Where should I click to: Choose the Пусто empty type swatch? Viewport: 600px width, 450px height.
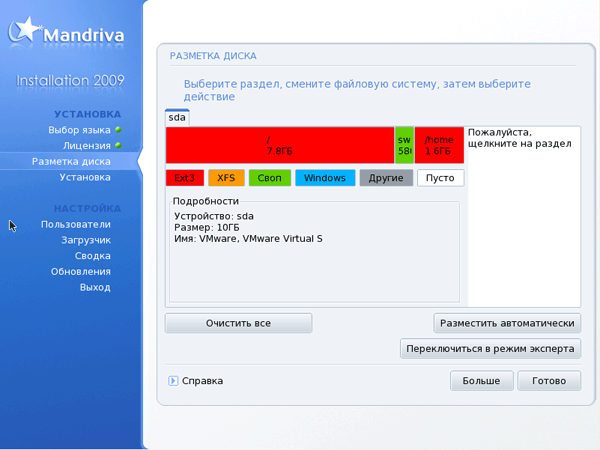pyautogui.click(x=440, y=178)
